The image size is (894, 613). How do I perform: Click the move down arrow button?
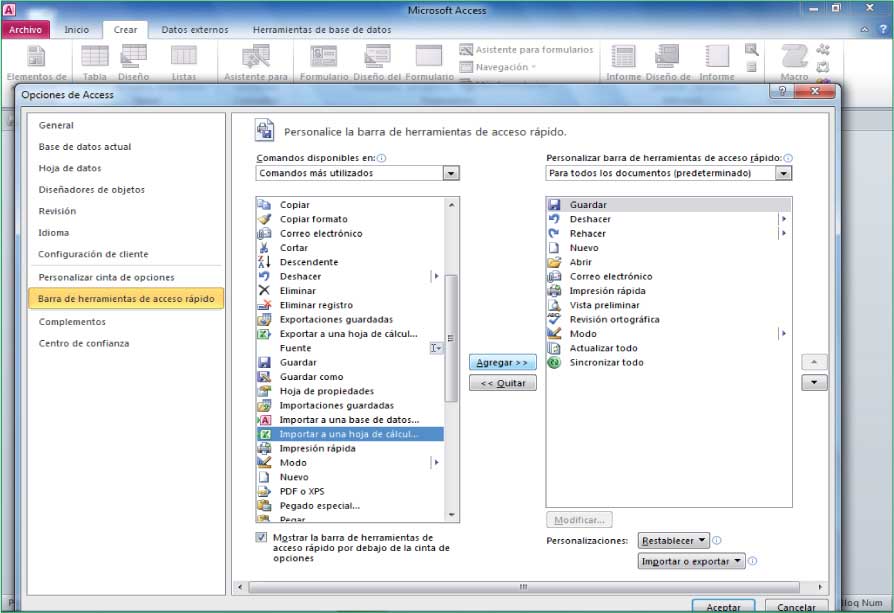[814, 383]
